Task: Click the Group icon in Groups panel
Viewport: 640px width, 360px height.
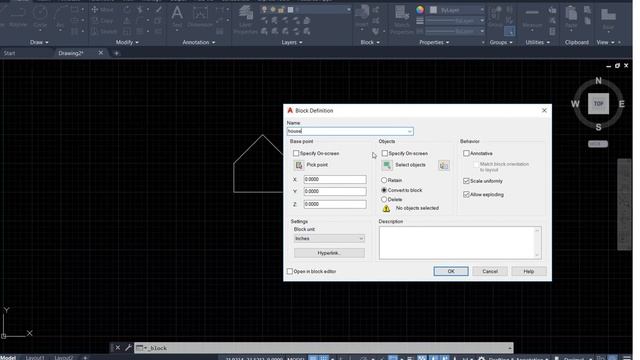Action: coord(495,16)
